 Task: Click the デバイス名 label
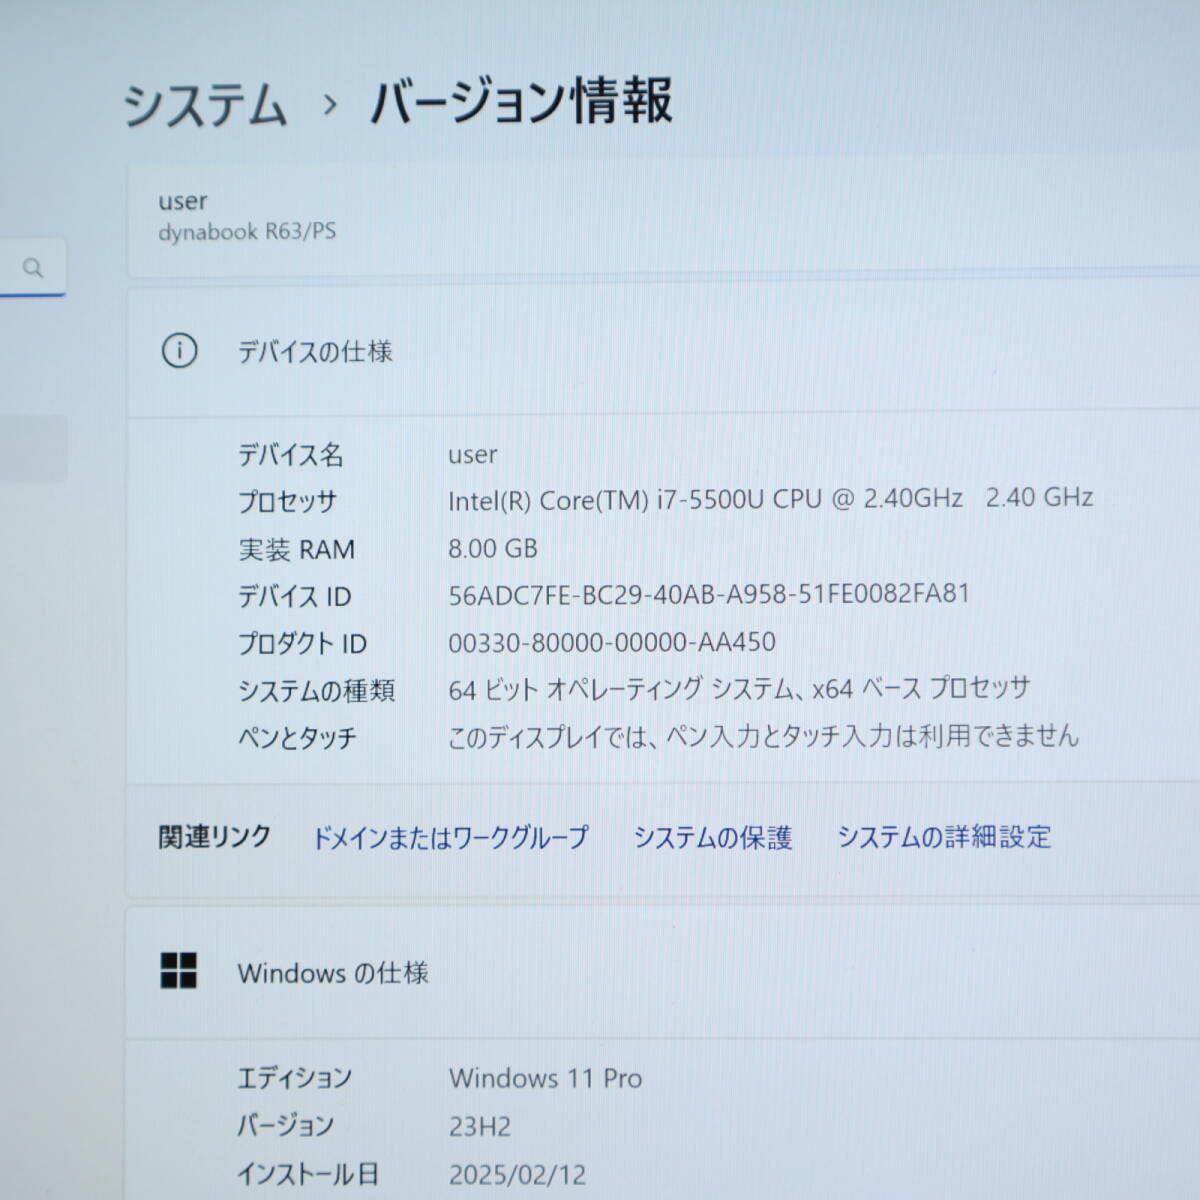point(291,455)
